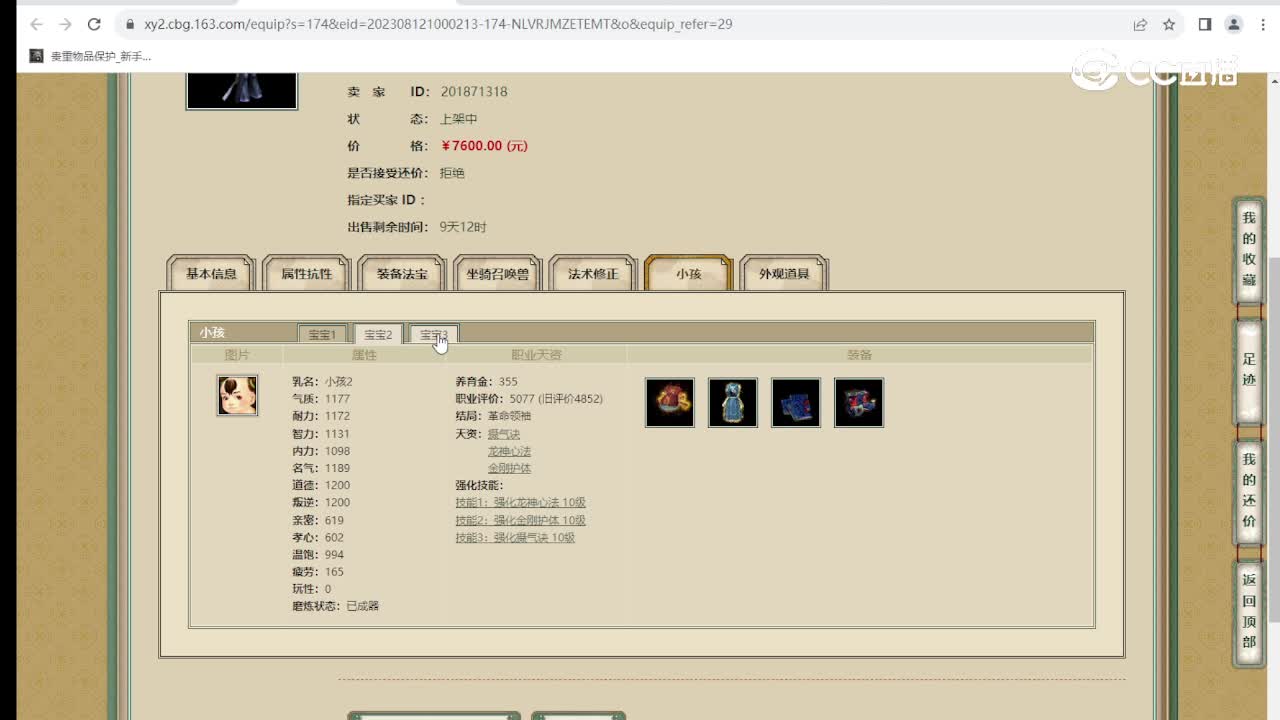Open the 金刚护体 talent link
This screenshot has height=720, width=1280.
point(509,468)
